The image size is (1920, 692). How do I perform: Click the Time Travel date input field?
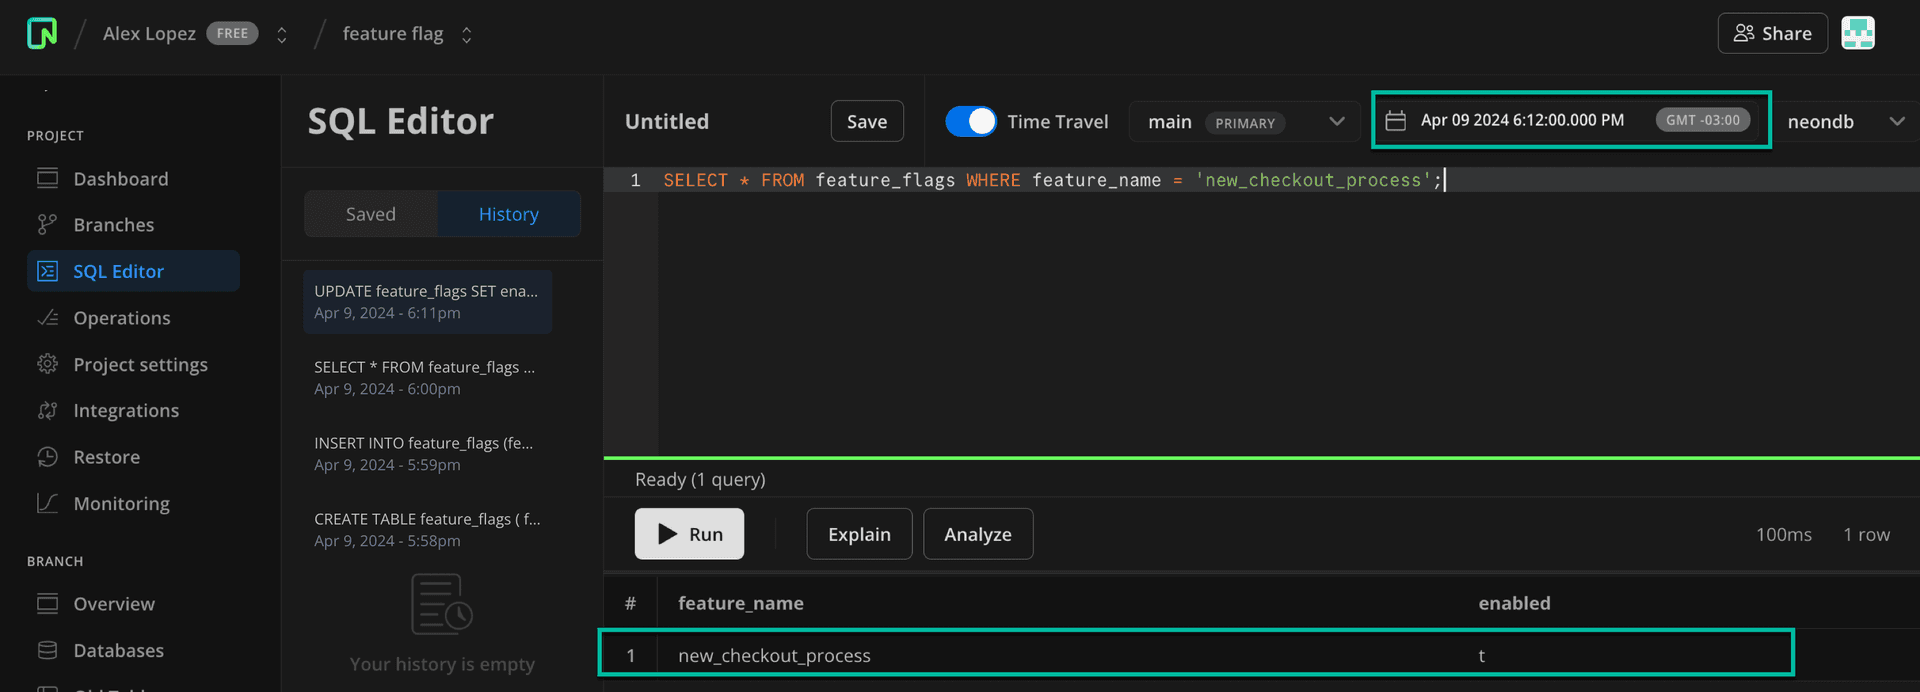click(1521, 120)
